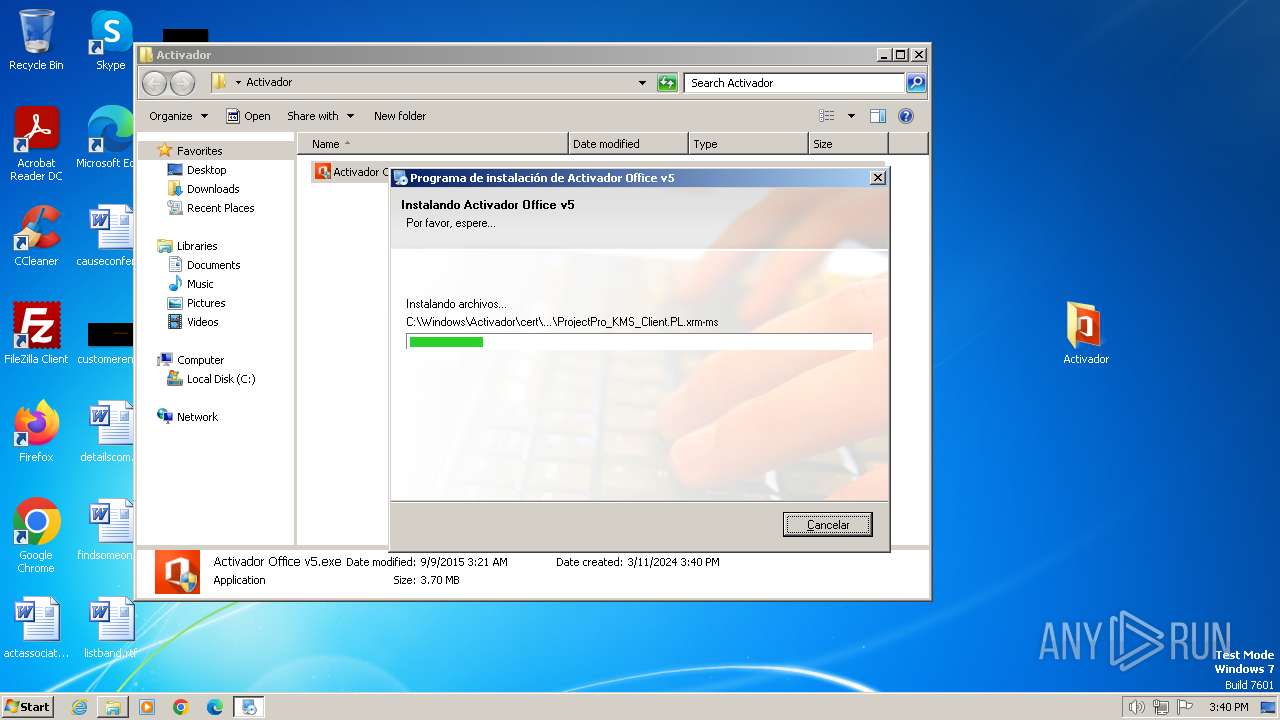This screenshot has height=720, width=1280.
Task: Open Videos library
Action: [202, 322]
